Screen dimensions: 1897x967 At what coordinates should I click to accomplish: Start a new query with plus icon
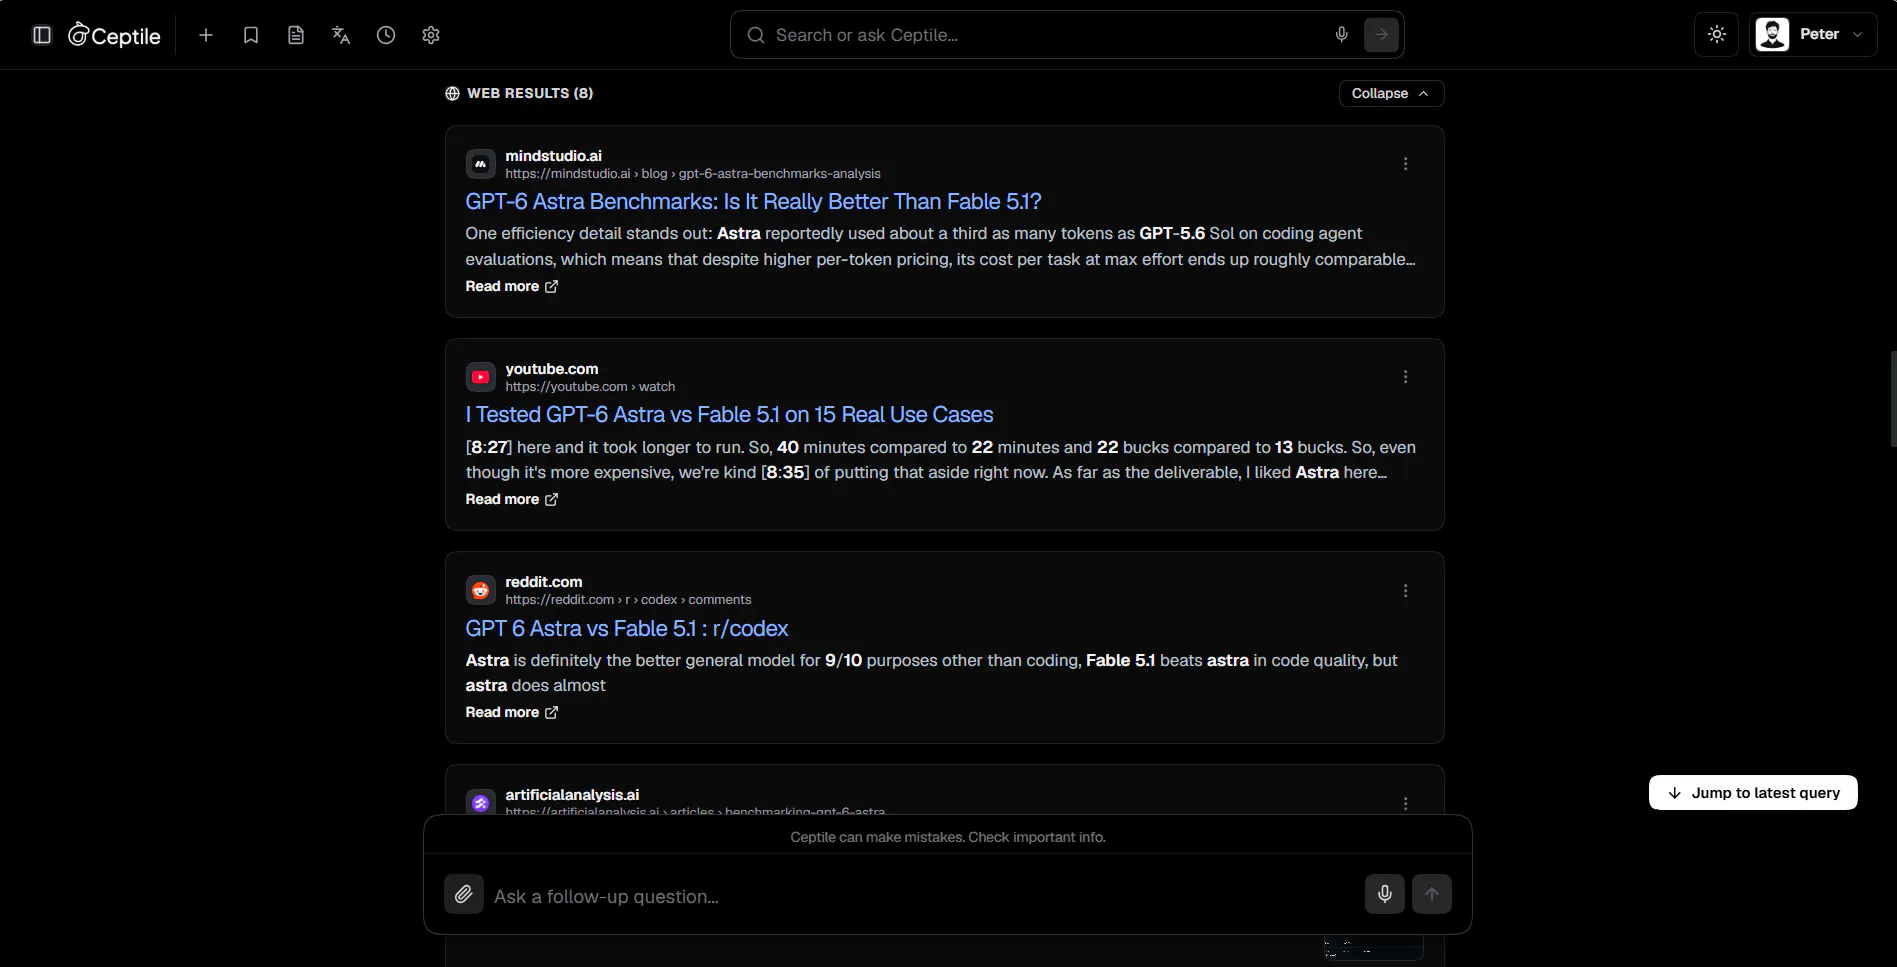206,35
